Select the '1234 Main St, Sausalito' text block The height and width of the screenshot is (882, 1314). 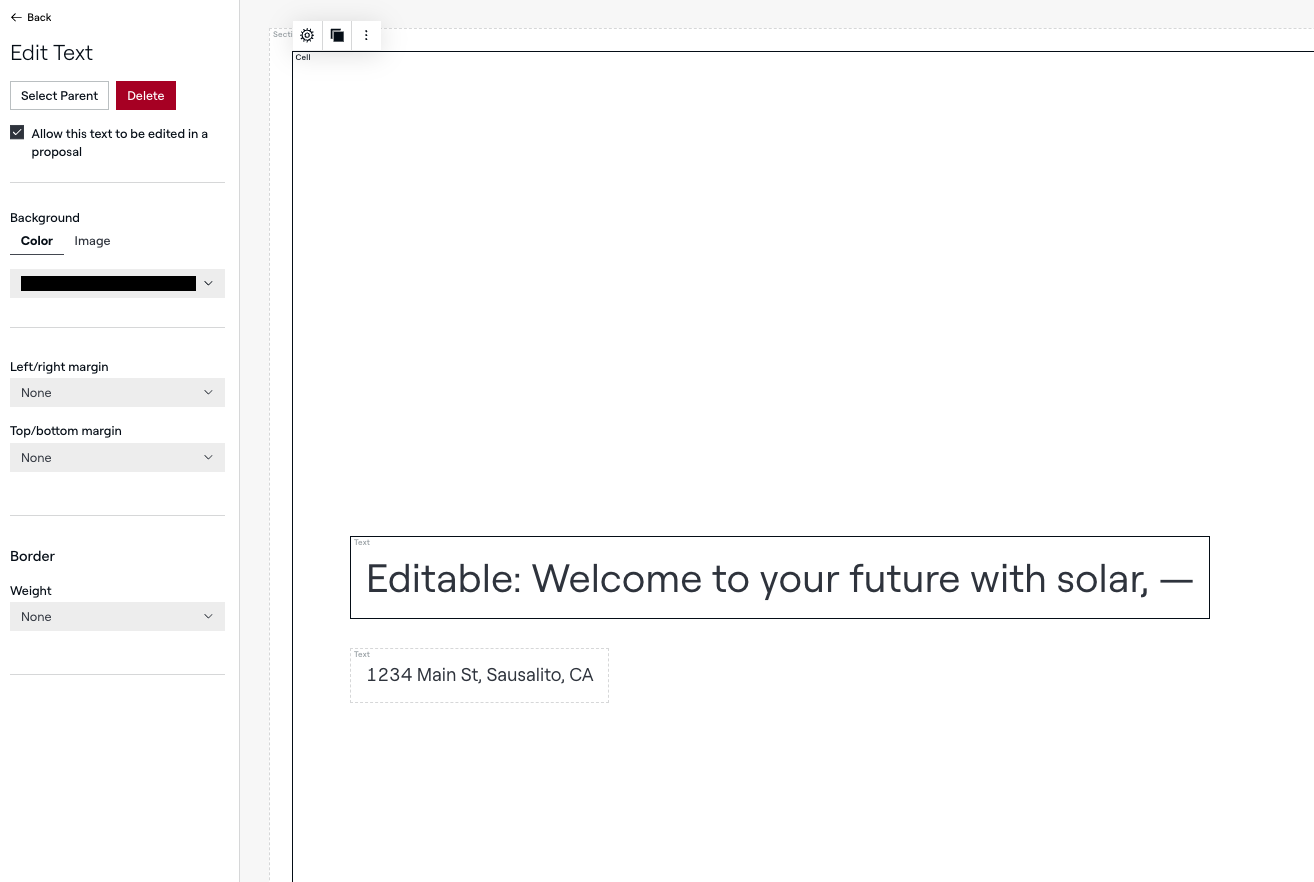tap(479, 676)
